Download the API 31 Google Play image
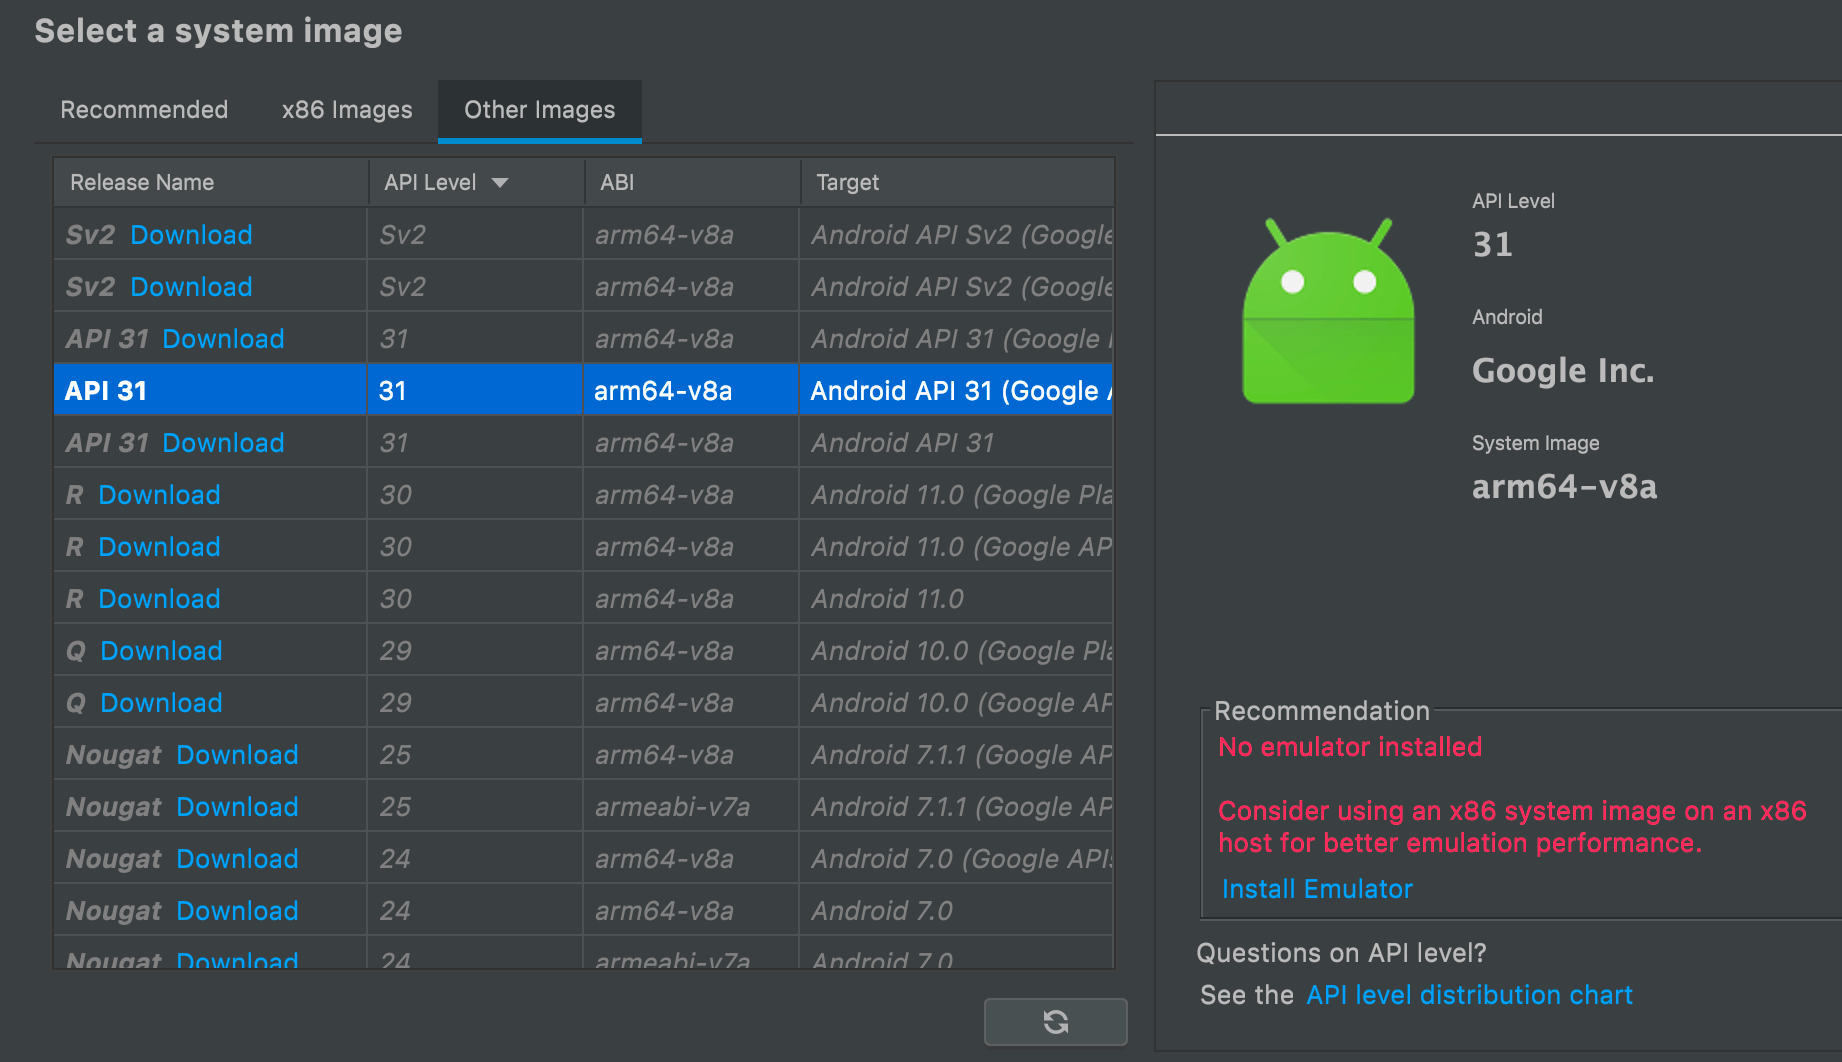1842x1062 pixels. [222, 339]
